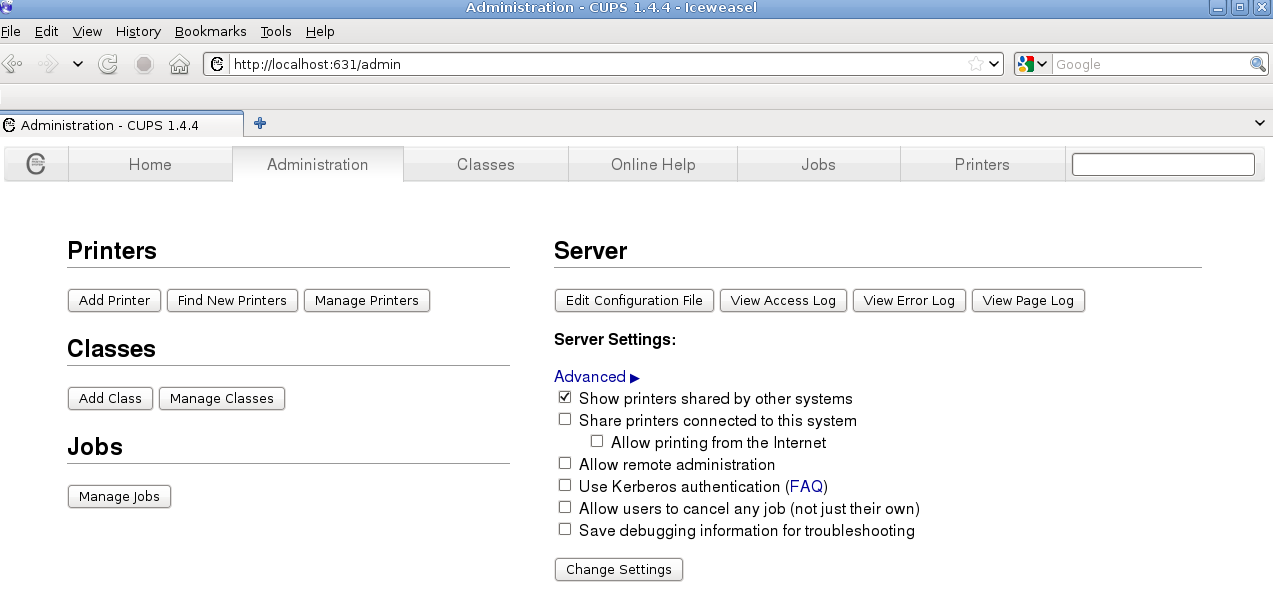Open the List all tabs dropdown

point(1259,123)
